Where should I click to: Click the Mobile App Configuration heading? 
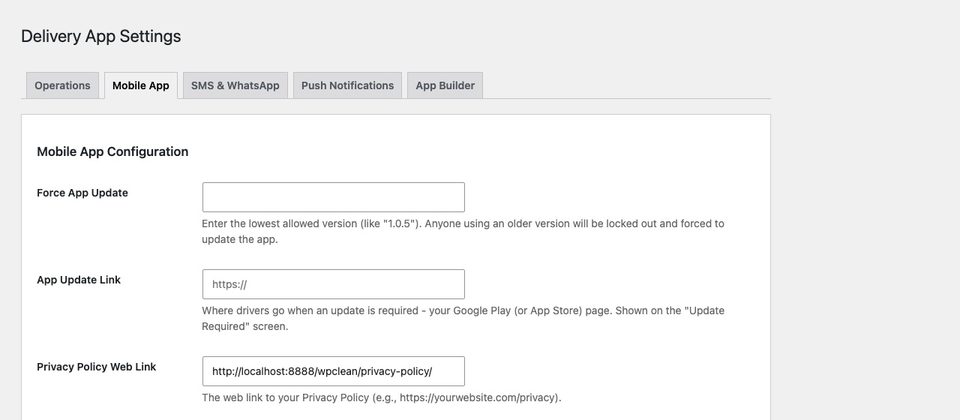coord(113,151)
